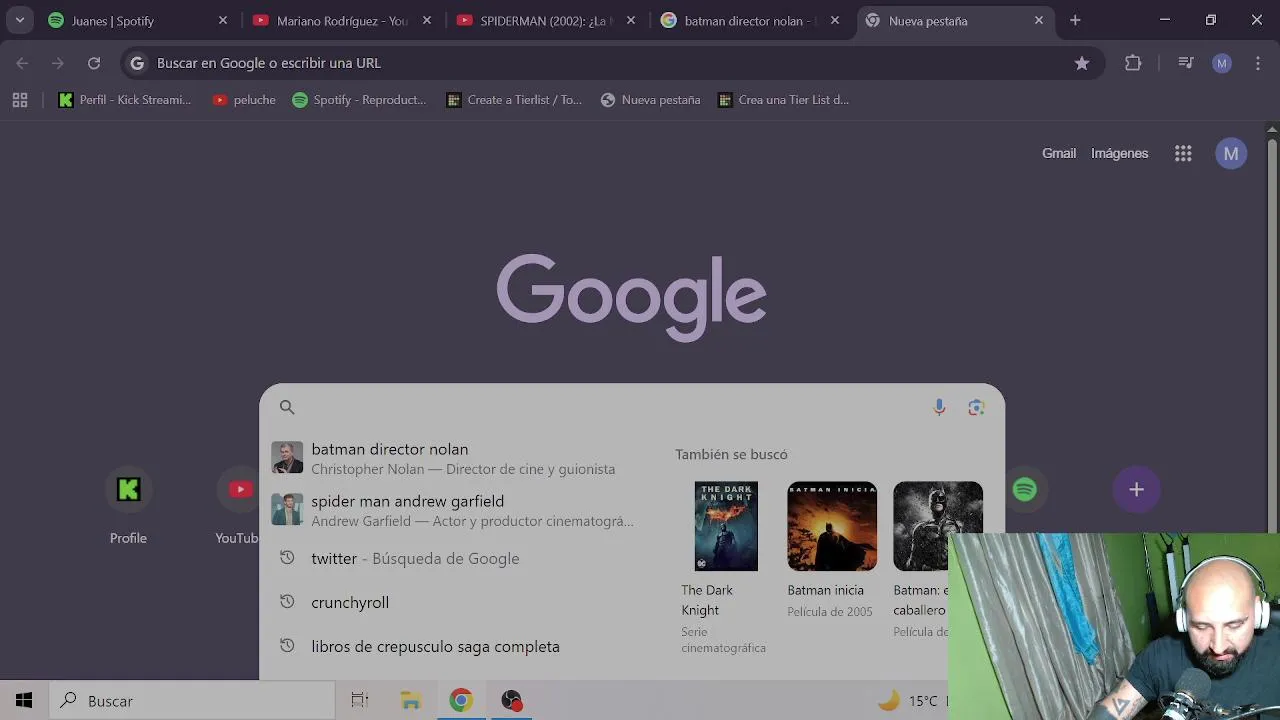Open Chrome from the taskbar
1280x720 pixels.
pyautogui.click(x=461, y=701)
